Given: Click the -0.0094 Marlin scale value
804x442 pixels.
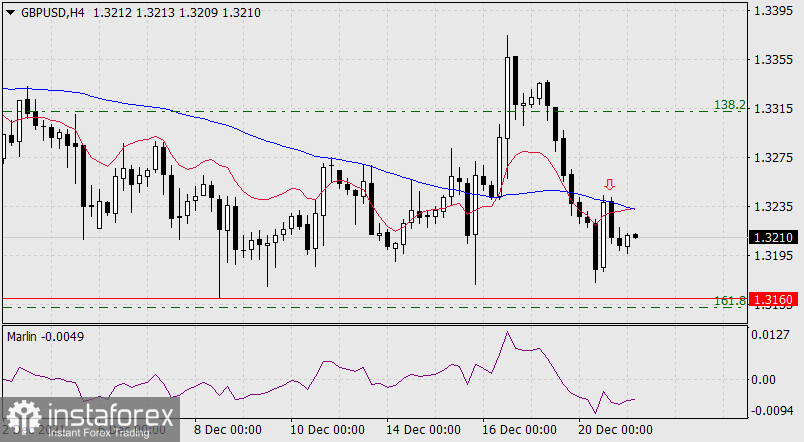Looking at the screenshot, I should point(773,411).
